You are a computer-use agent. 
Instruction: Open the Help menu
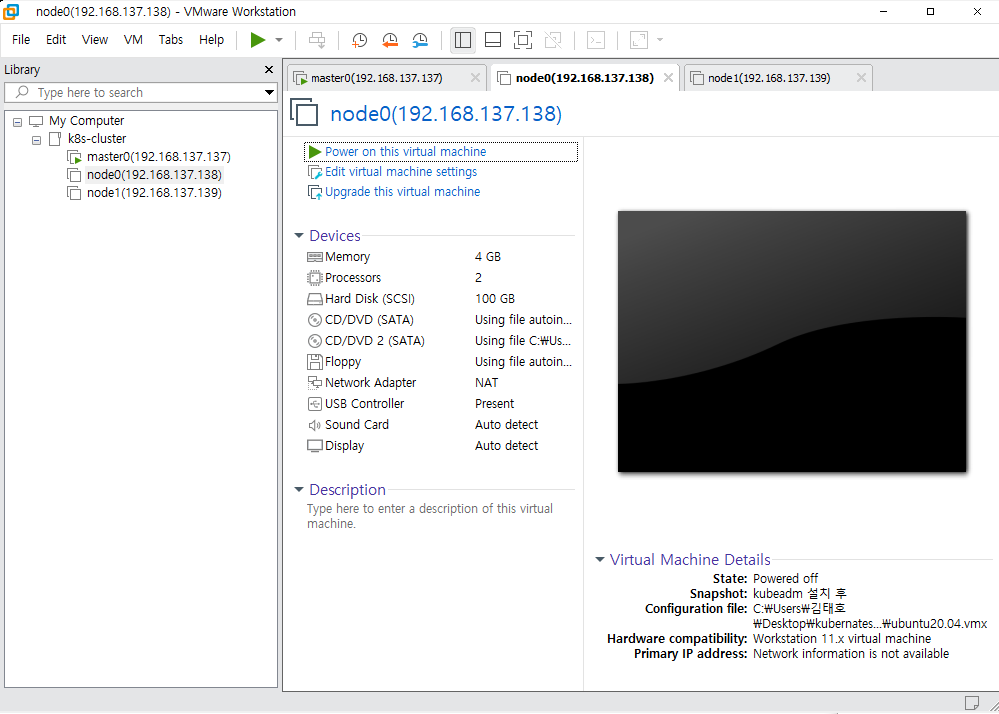(x=212, y=39)
